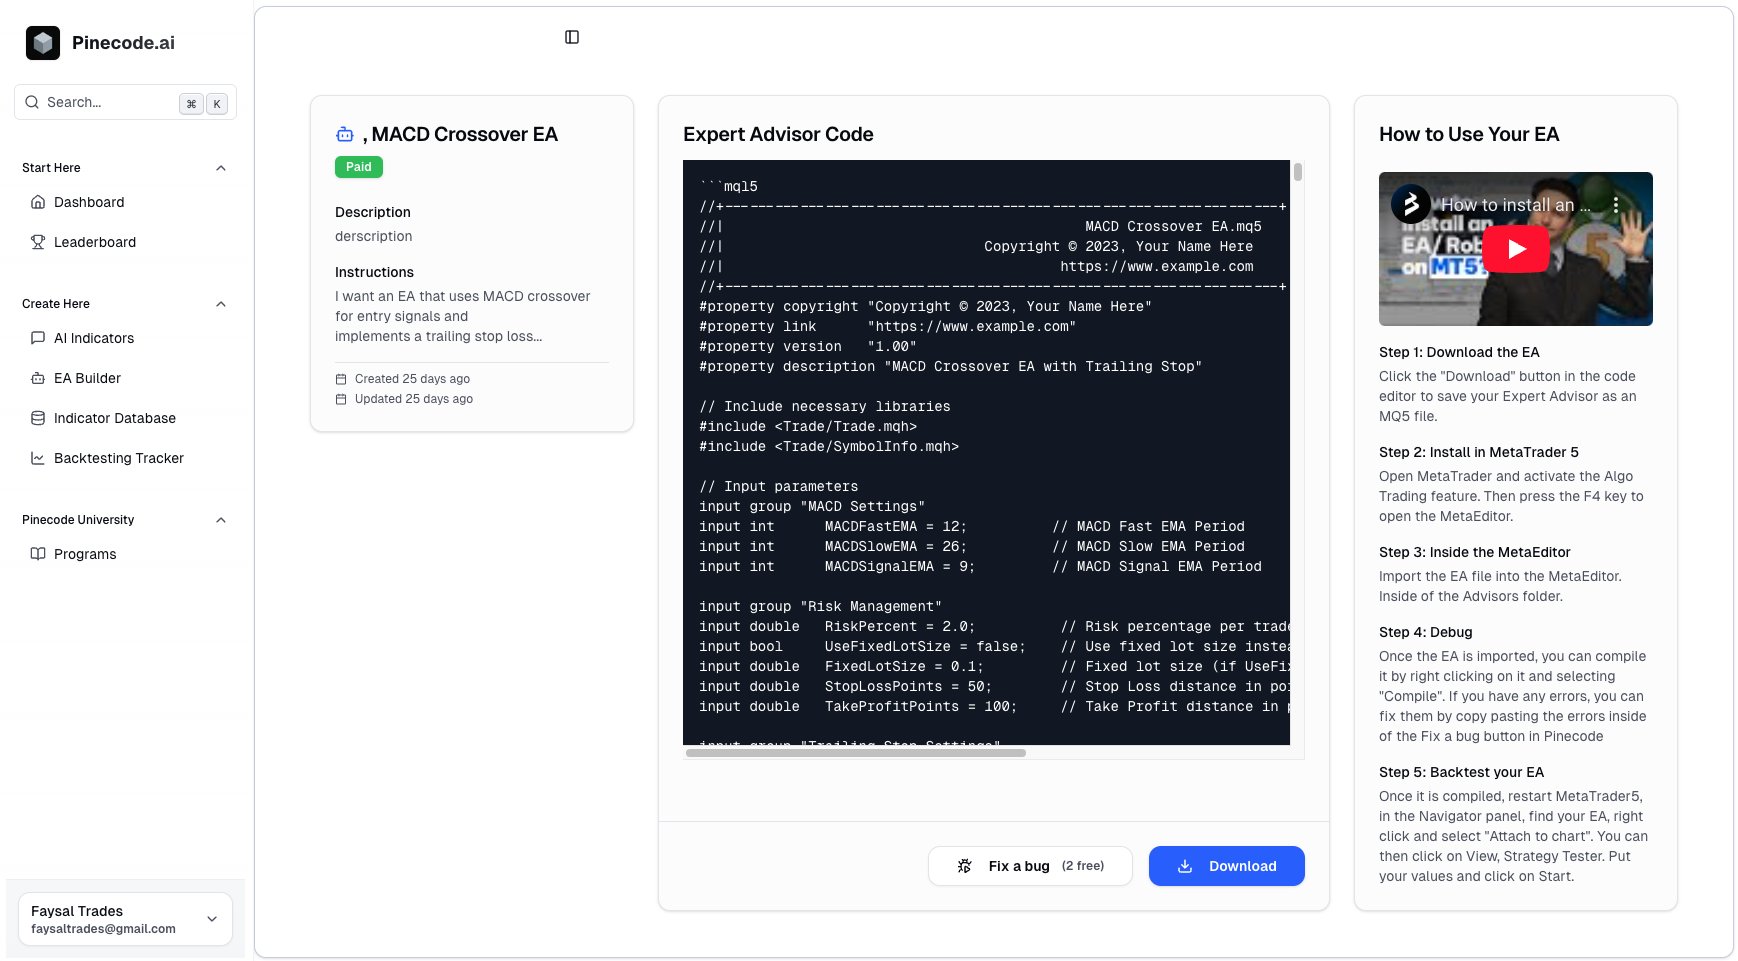
Task: Focus the Search input field
Action: click(126, 102)
